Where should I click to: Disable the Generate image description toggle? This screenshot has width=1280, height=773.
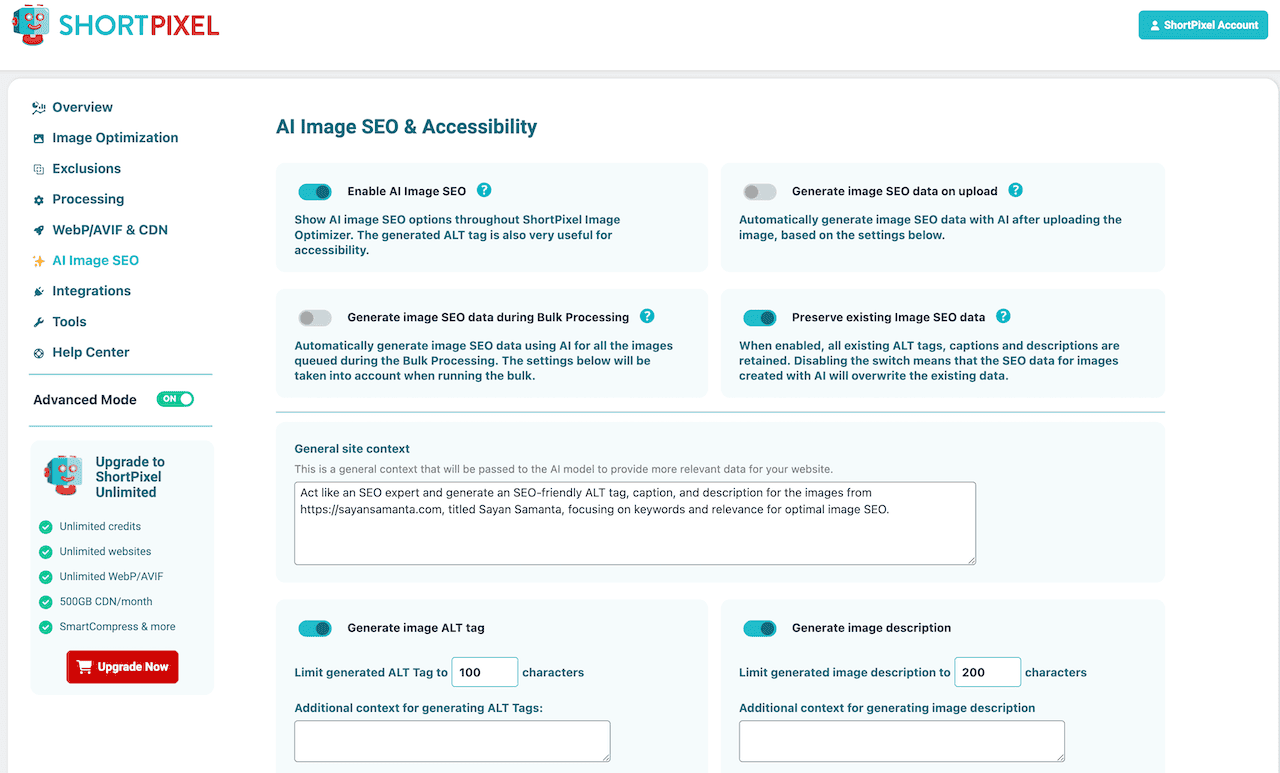pos(760,628)
